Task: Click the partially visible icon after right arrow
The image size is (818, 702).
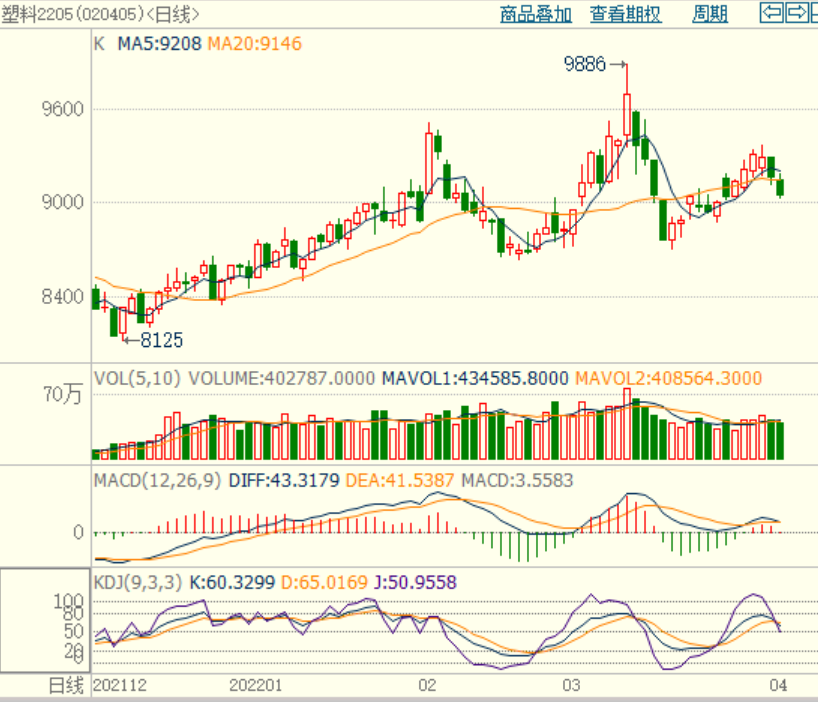Action: (x=813, y=13)
